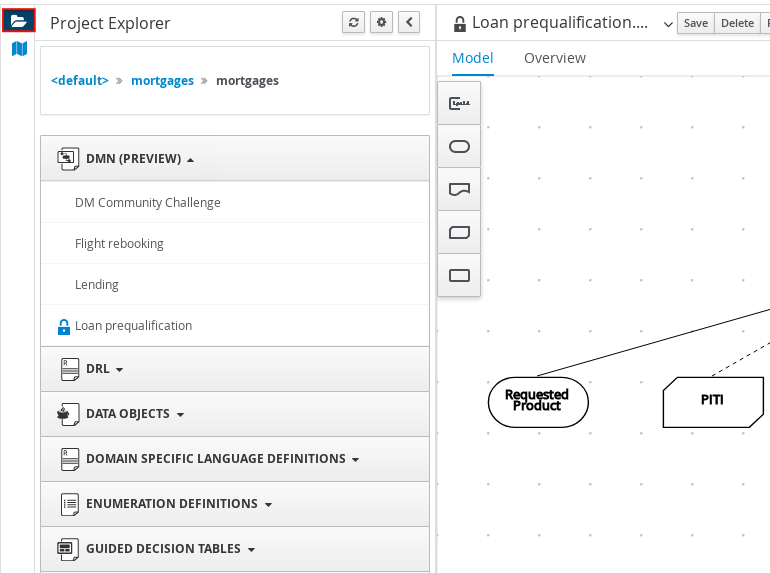Open the Loan prequalification title dropdown chevron

click(x=668, y=24)
